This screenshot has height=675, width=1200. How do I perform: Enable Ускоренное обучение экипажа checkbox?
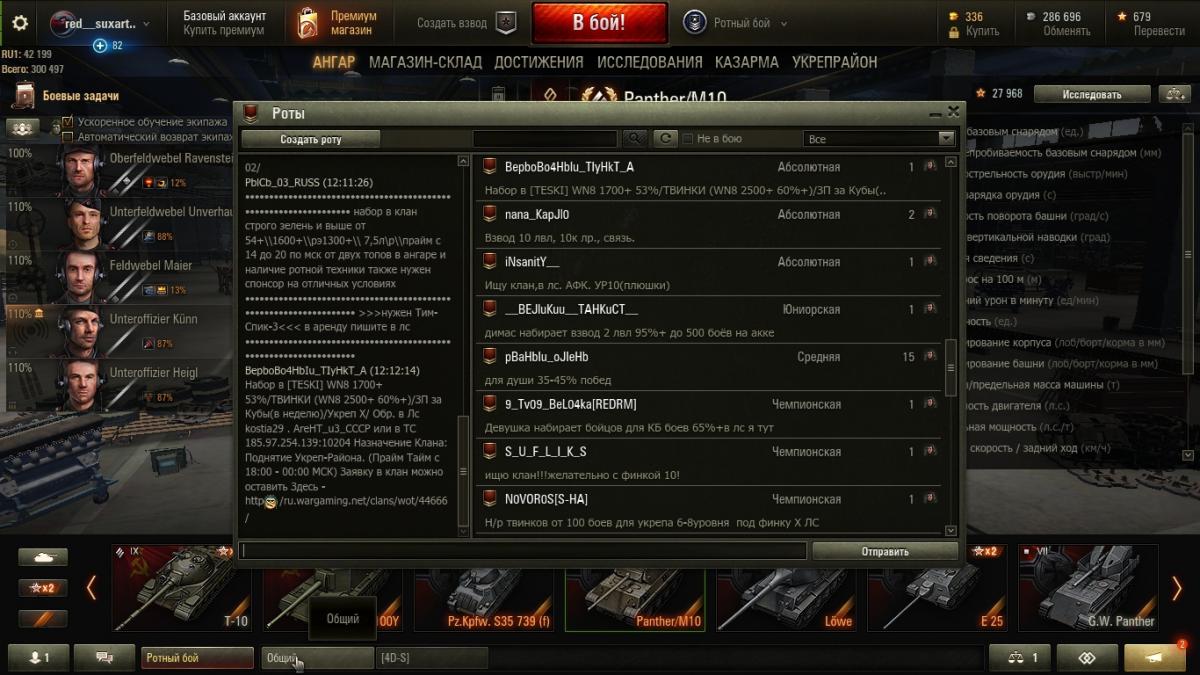pos(68,122)
